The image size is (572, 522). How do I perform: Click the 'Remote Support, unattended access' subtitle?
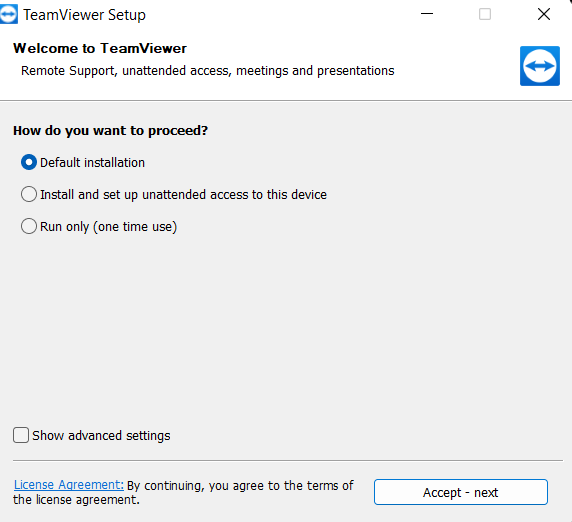208,71
